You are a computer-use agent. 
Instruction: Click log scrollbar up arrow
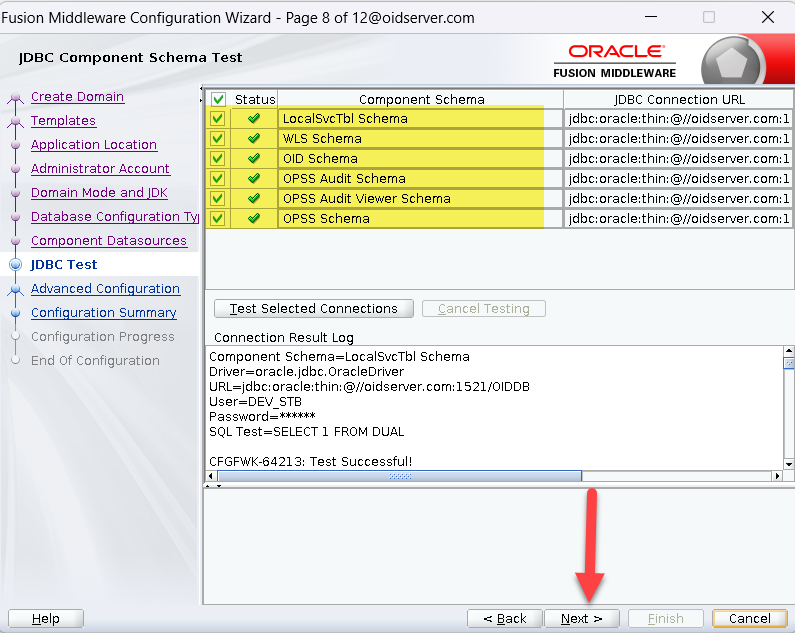[788, 351]
